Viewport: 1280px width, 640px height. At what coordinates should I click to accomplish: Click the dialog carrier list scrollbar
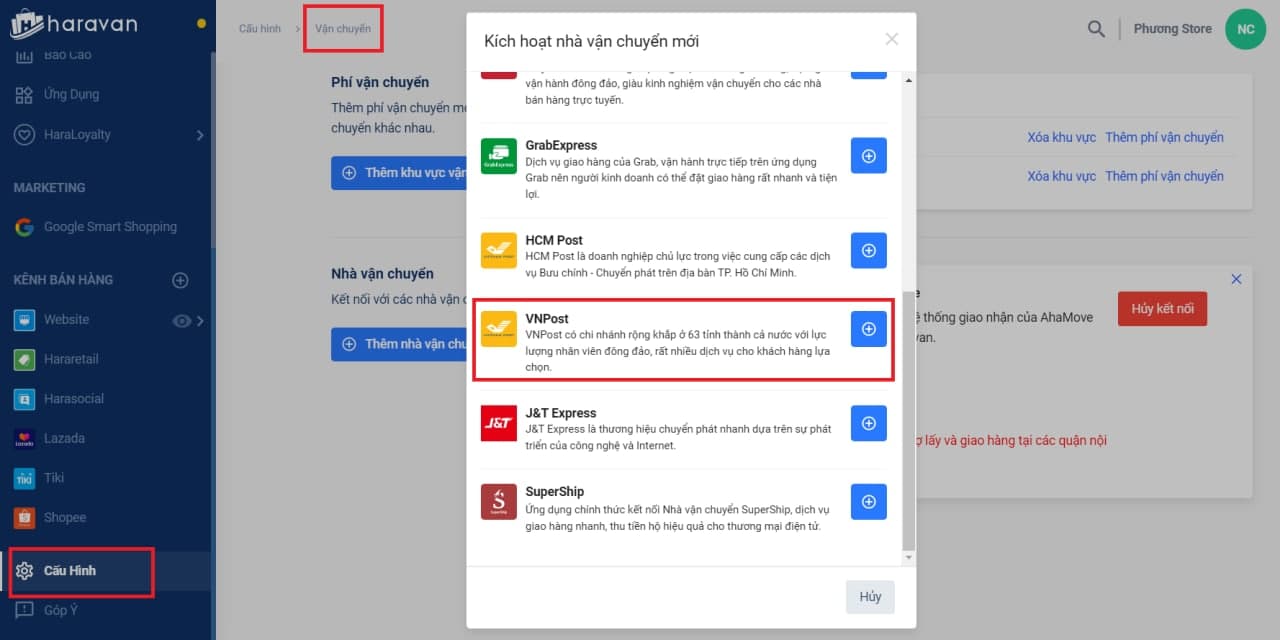tap(908, 420)
